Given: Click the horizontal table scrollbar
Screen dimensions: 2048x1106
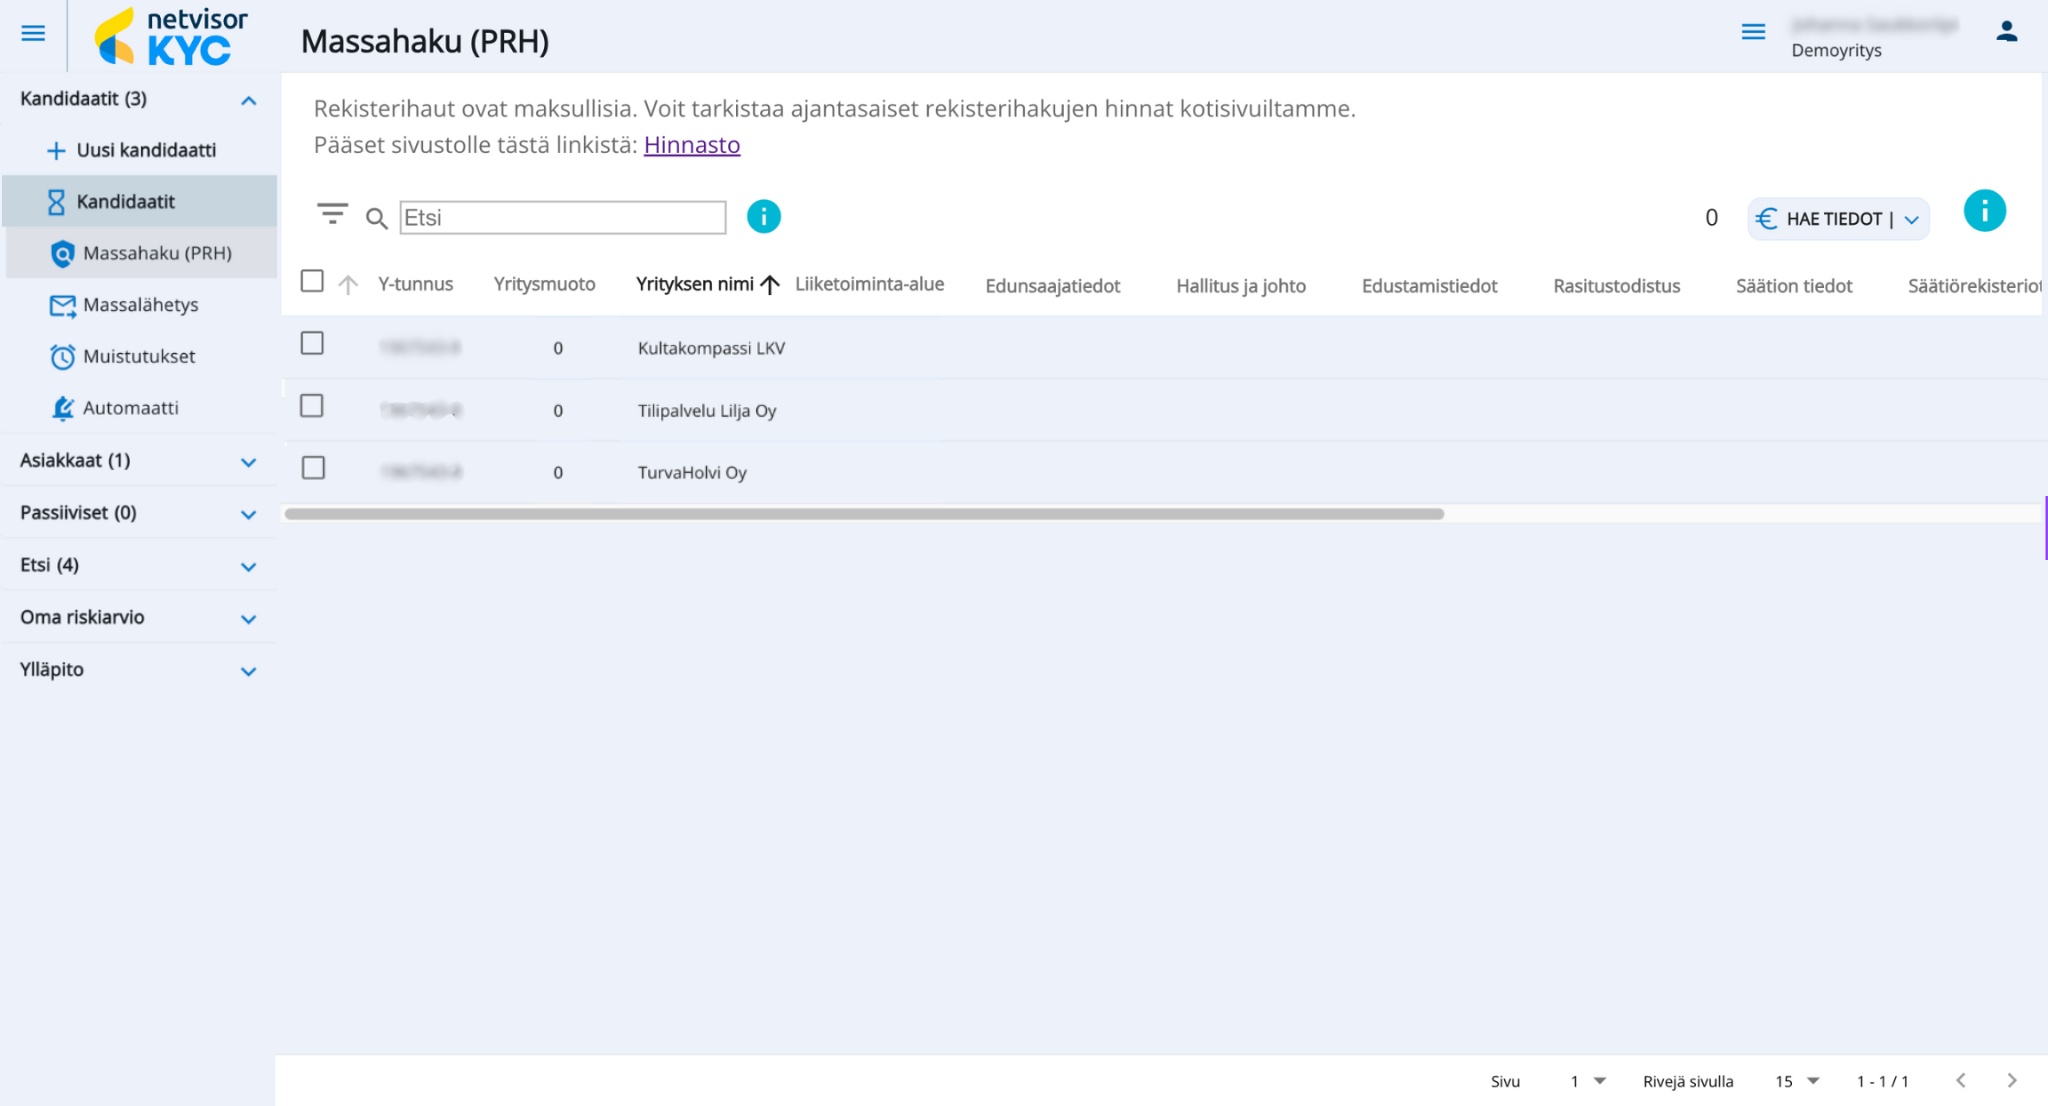Looking at the screenshot, I should [864, 514].
